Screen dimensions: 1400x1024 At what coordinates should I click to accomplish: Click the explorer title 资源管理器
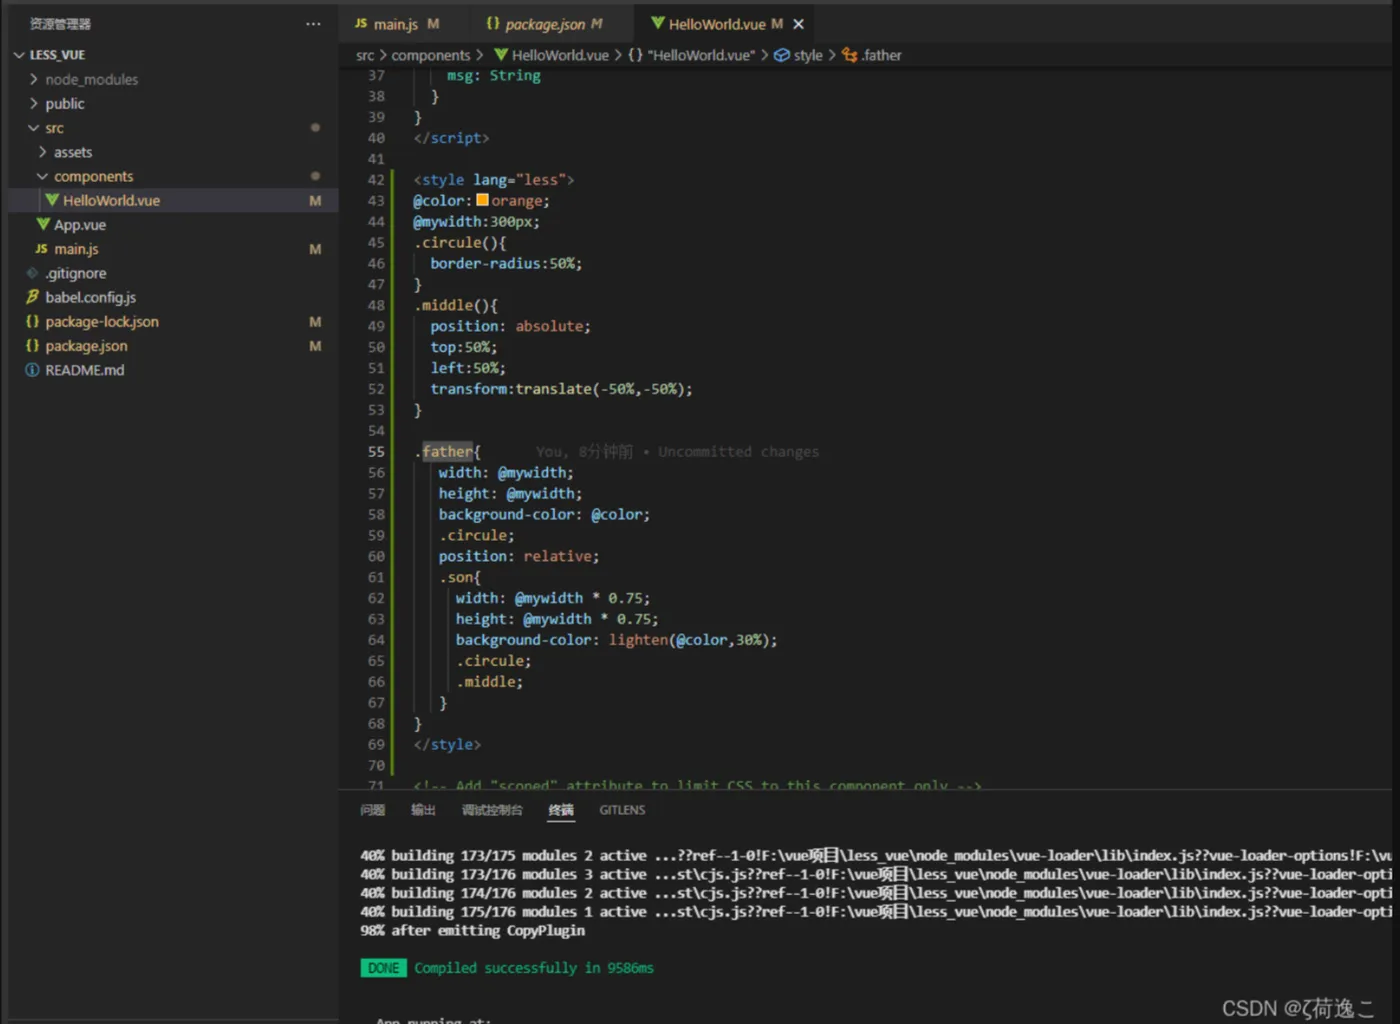point(60,24)
